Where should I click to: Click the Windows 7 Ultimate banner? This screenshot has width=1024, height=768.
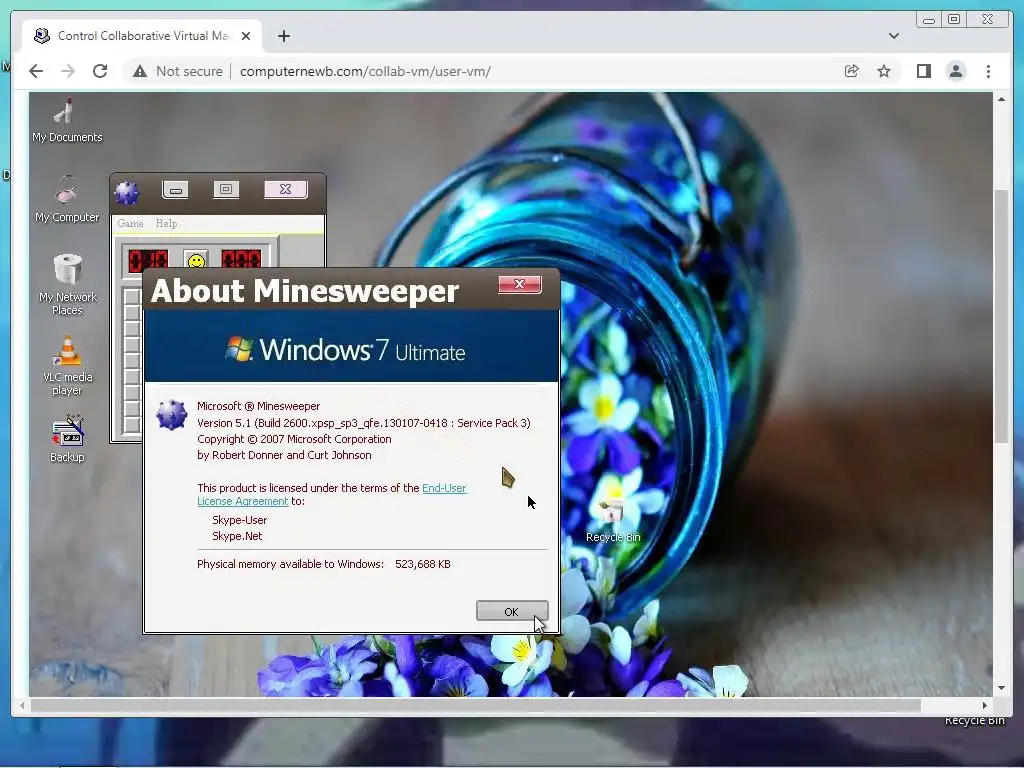[351, 346]
